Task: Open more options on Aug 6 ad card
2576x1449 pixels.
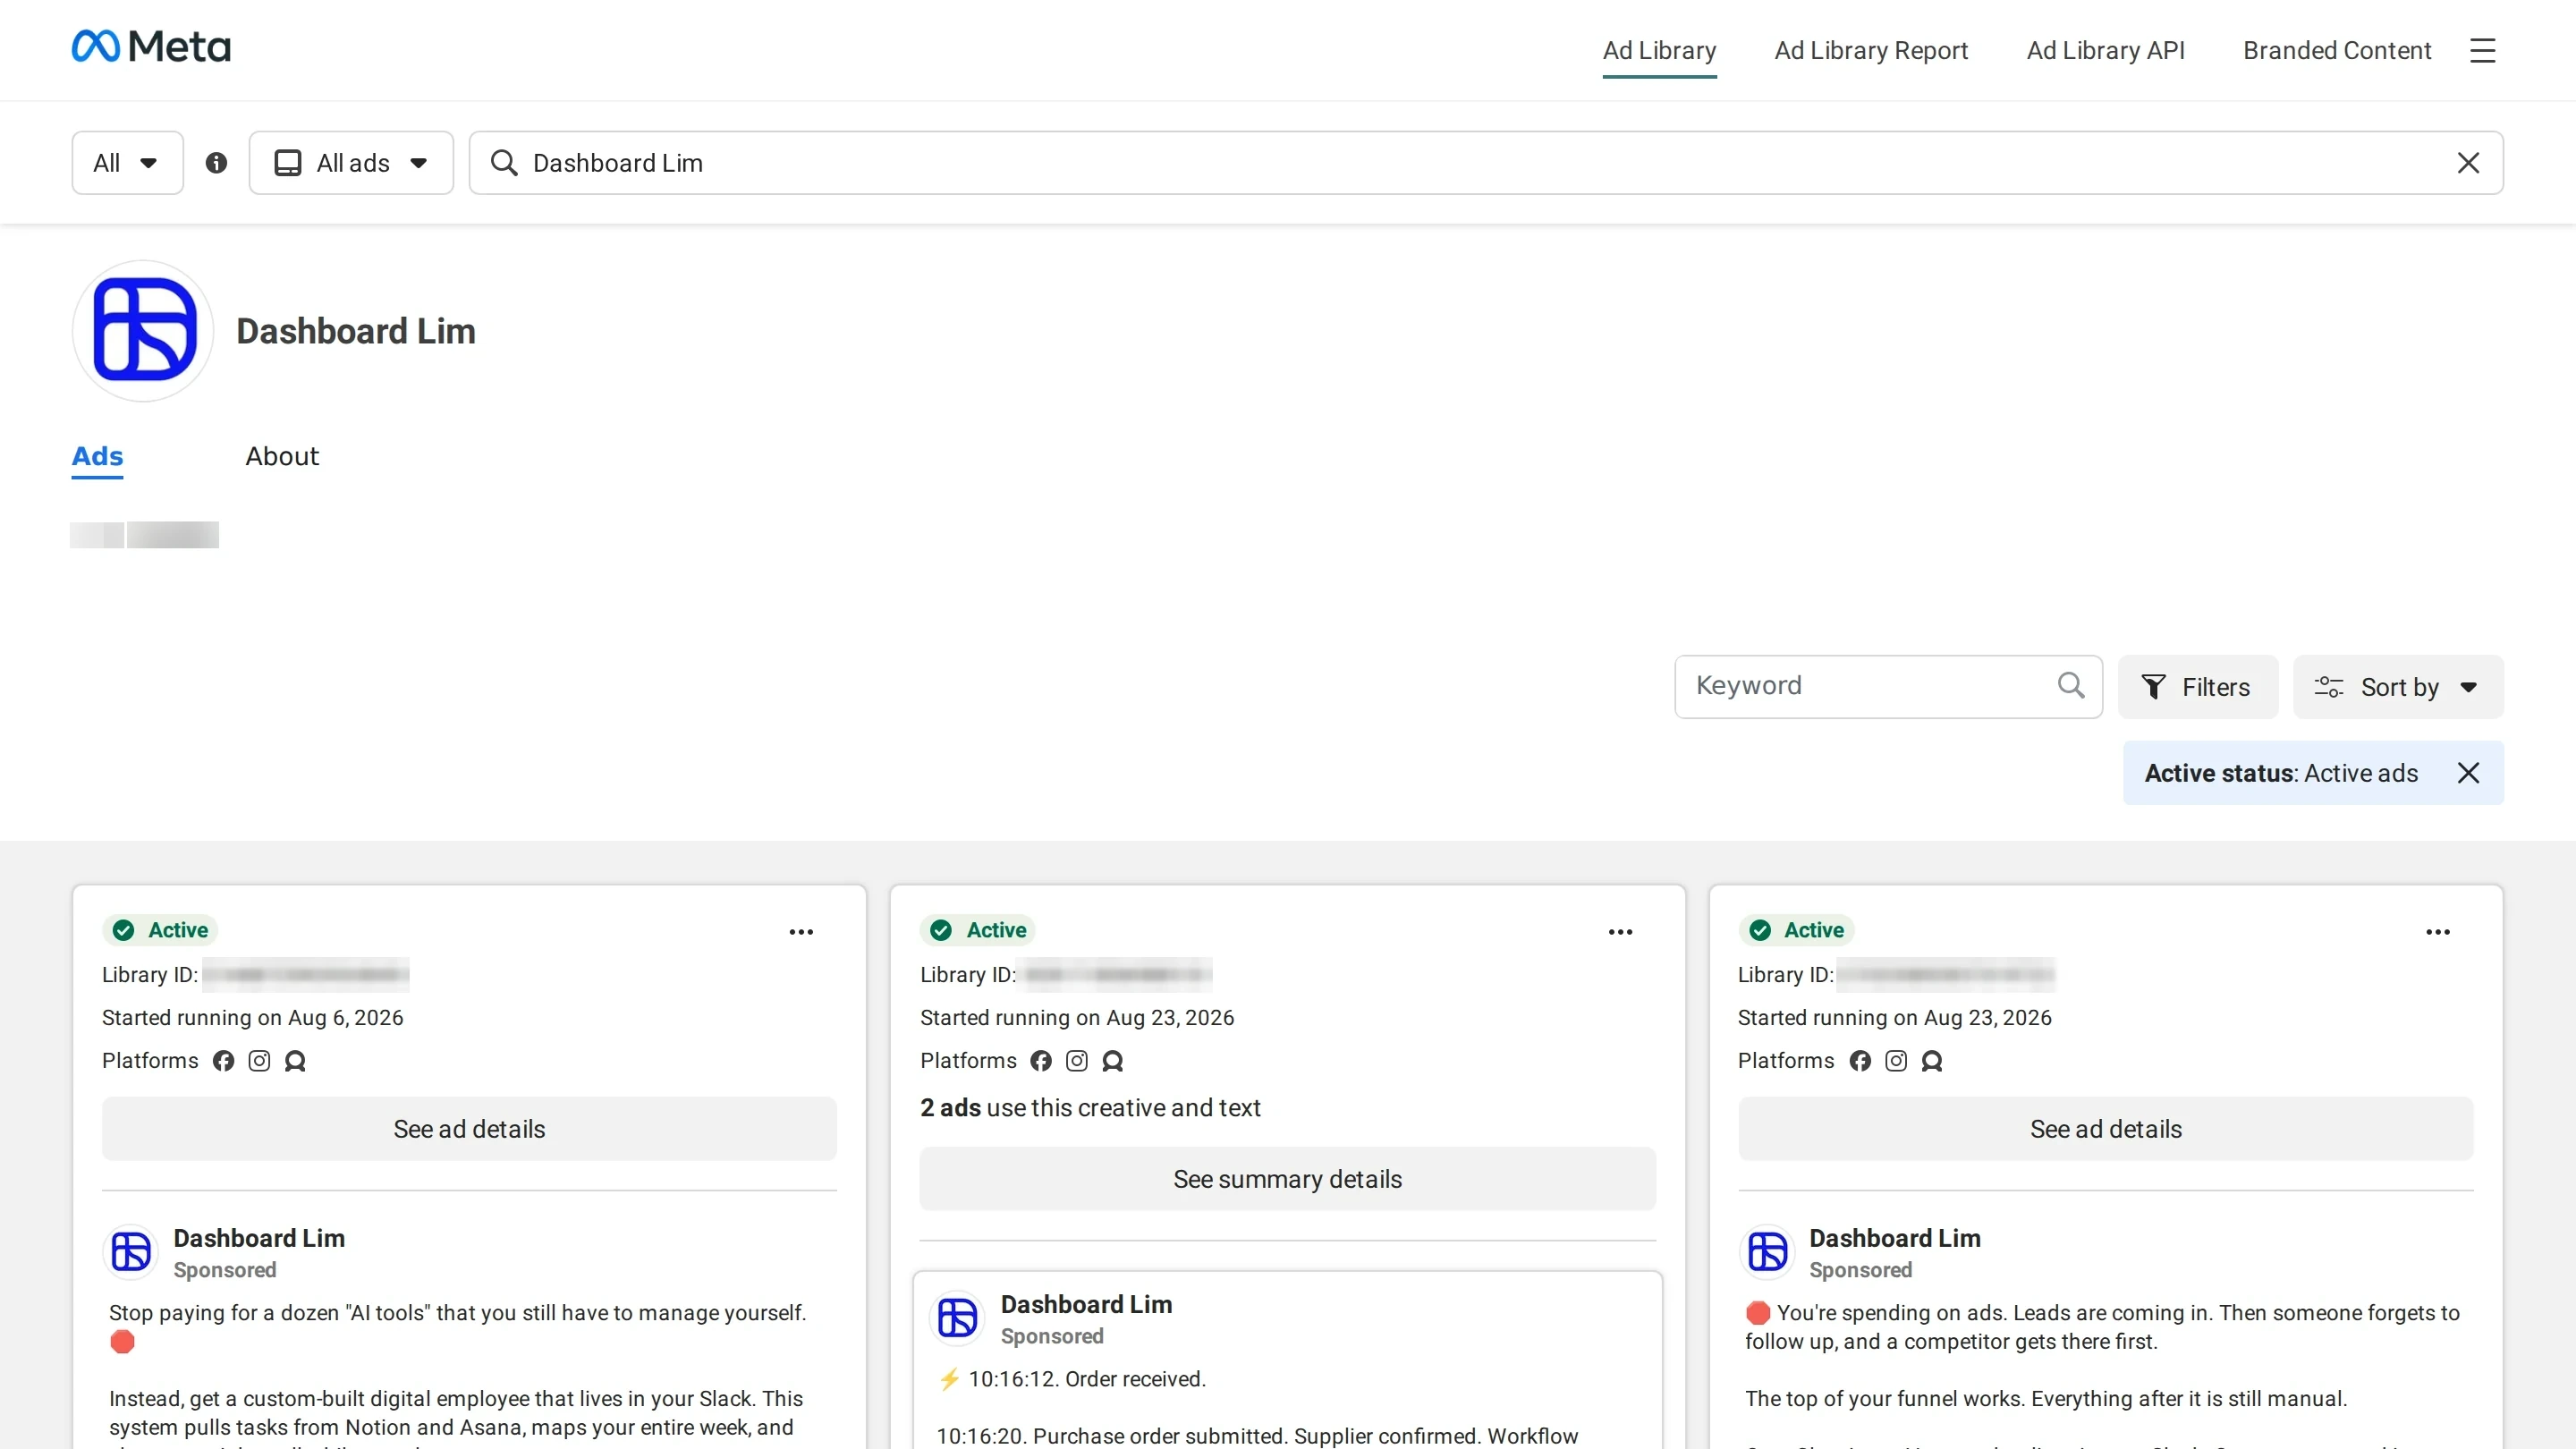Action: click(801, 932)
